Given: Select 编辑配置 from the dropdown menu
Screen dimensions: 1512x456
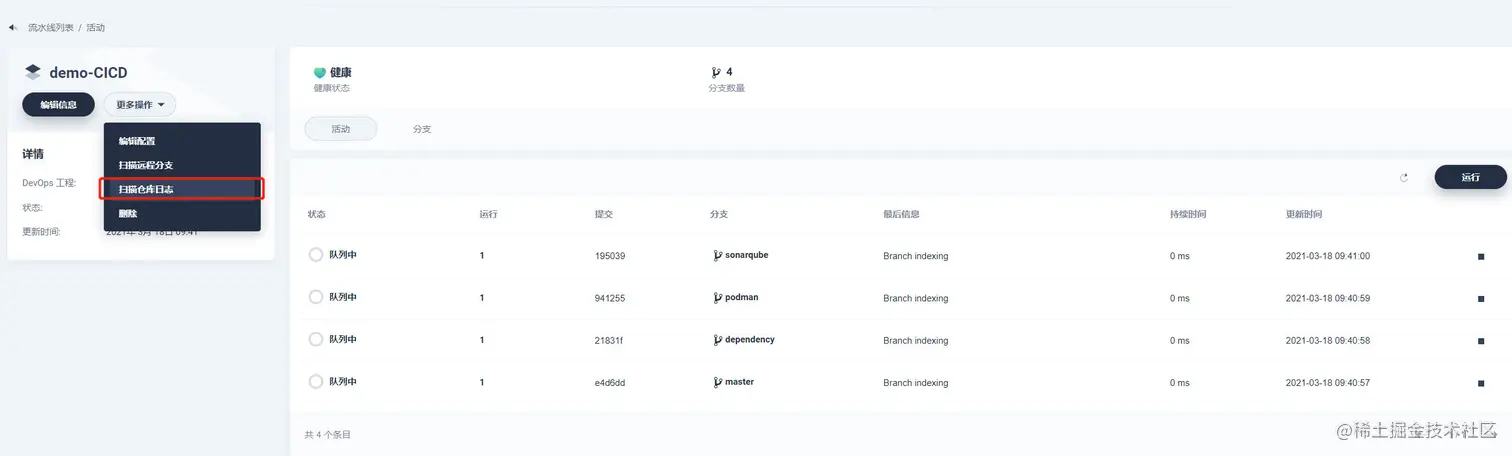Looking at the screenshot, I should pos(137,141).
